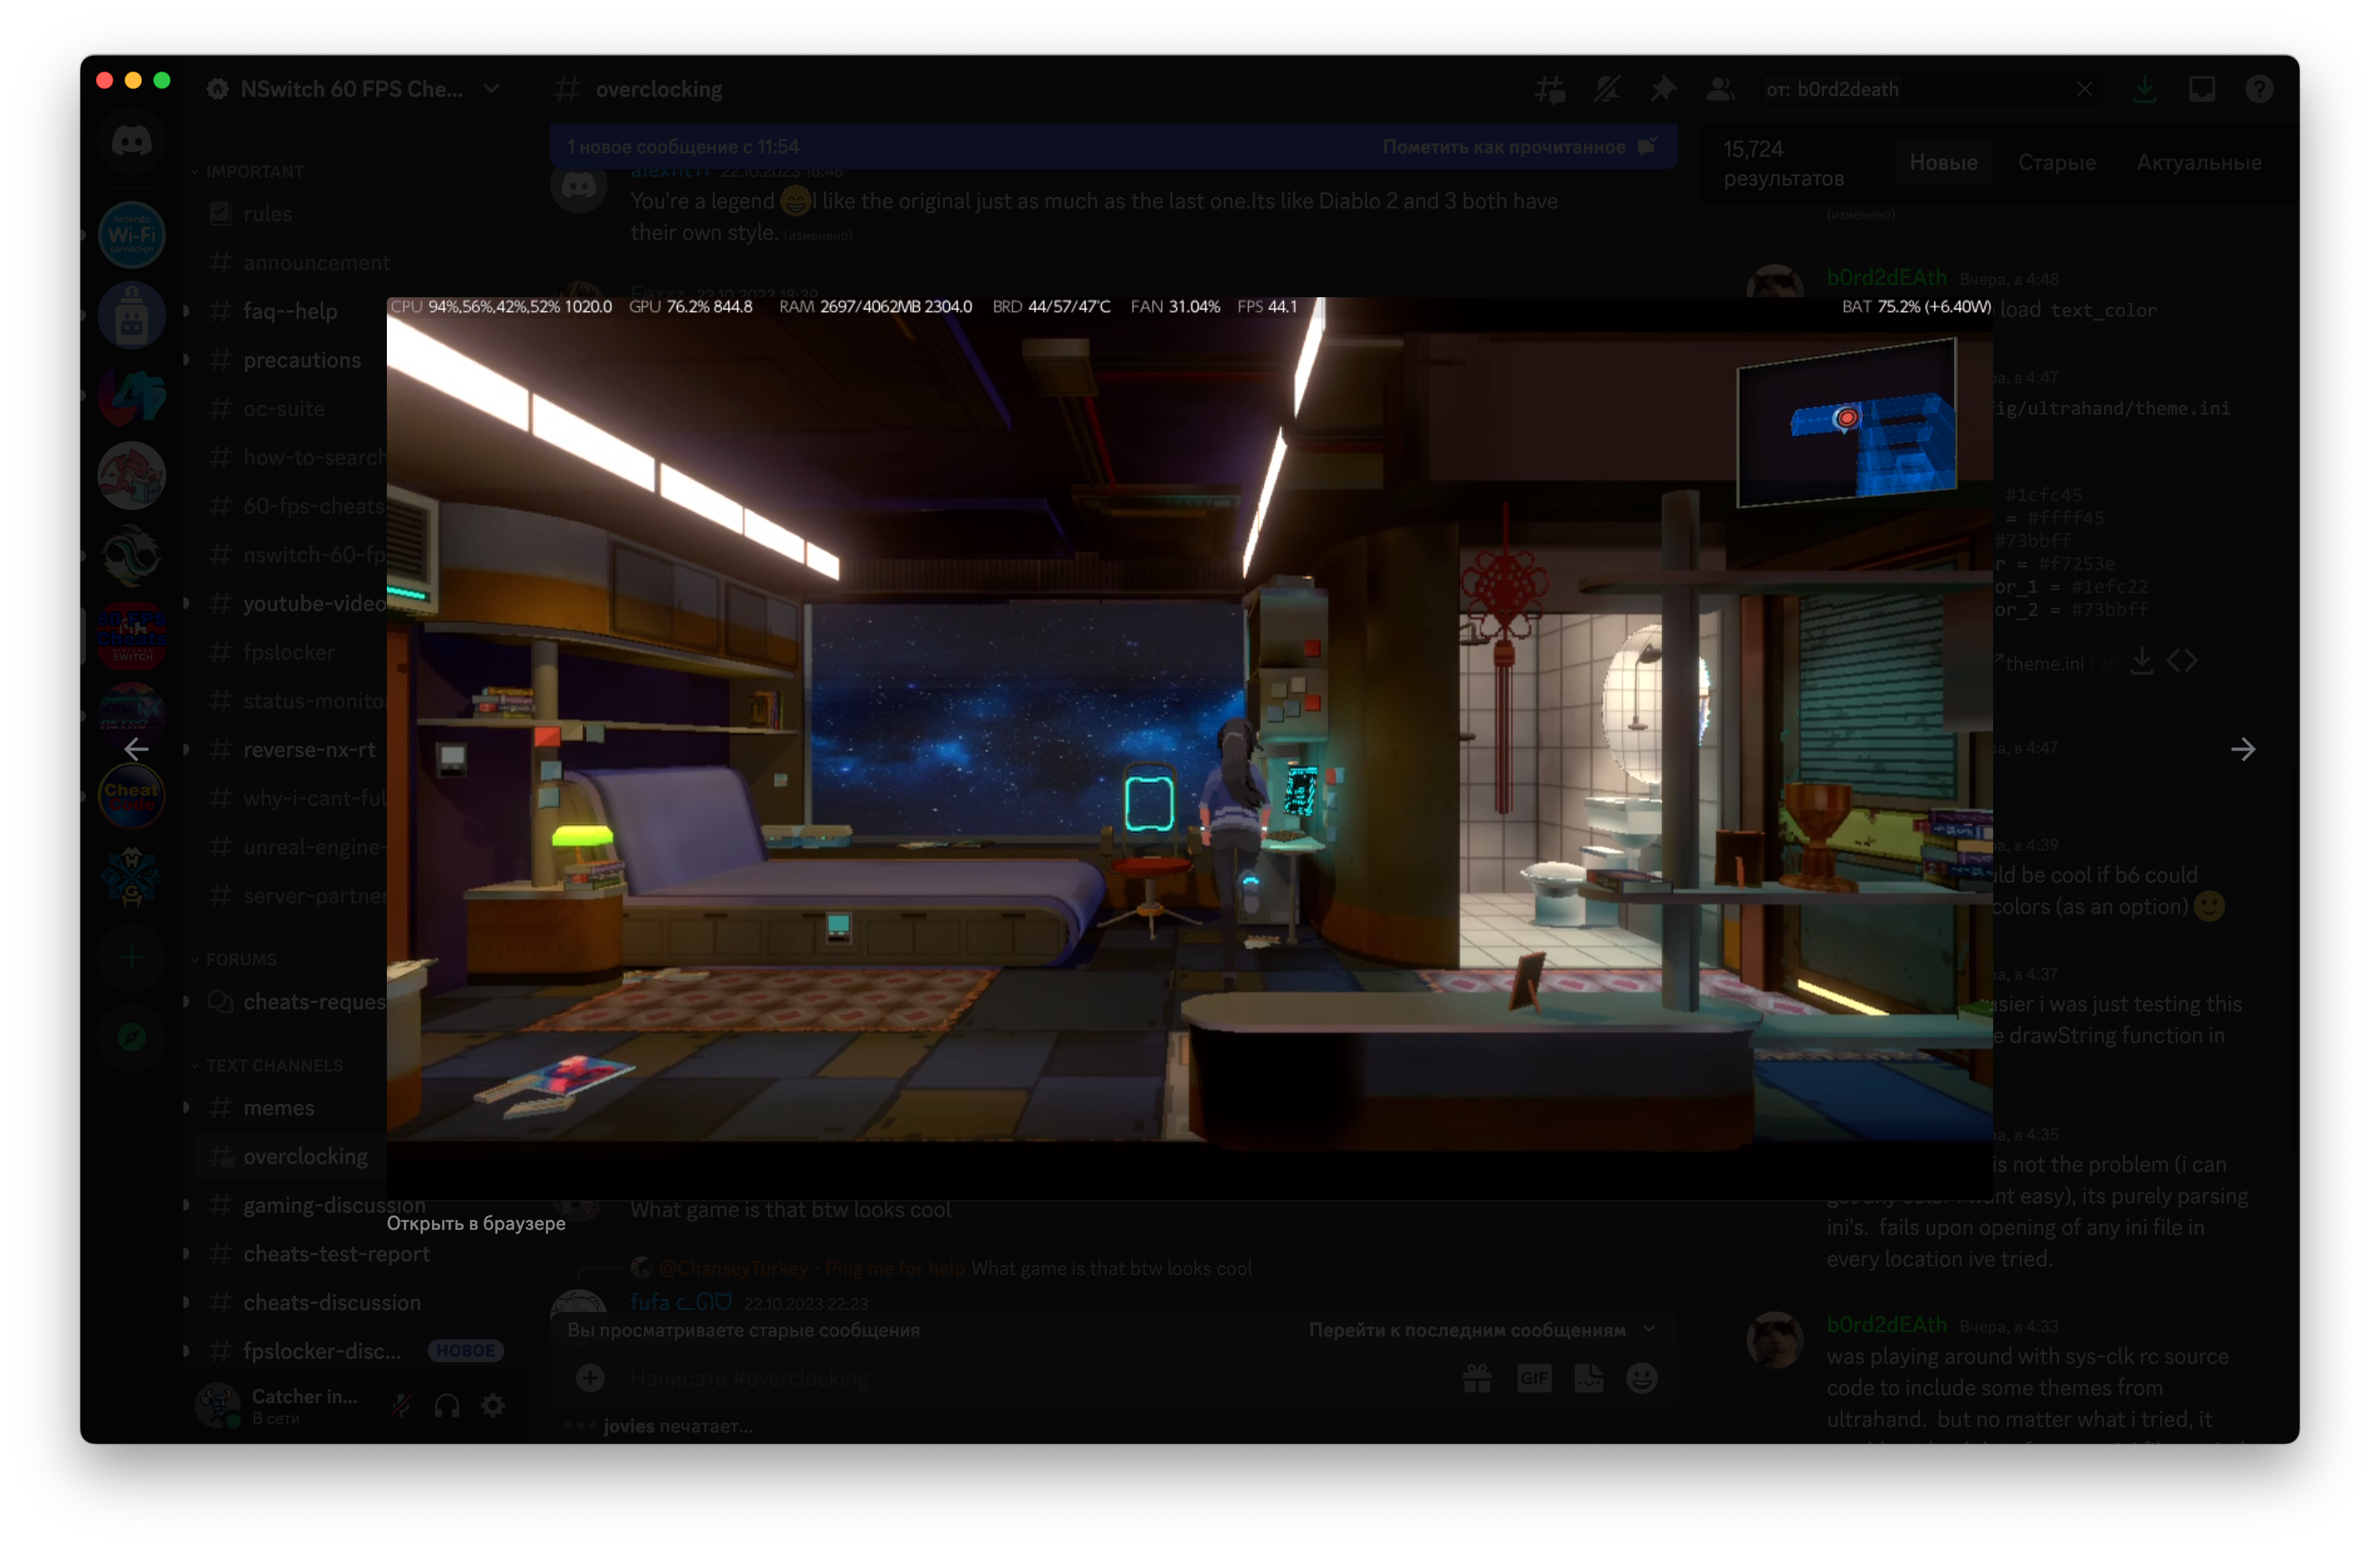Viewport: 2380px width, 1550px height.
Task: Click Пометить как прочитанное button
Action: [1519, 146]
